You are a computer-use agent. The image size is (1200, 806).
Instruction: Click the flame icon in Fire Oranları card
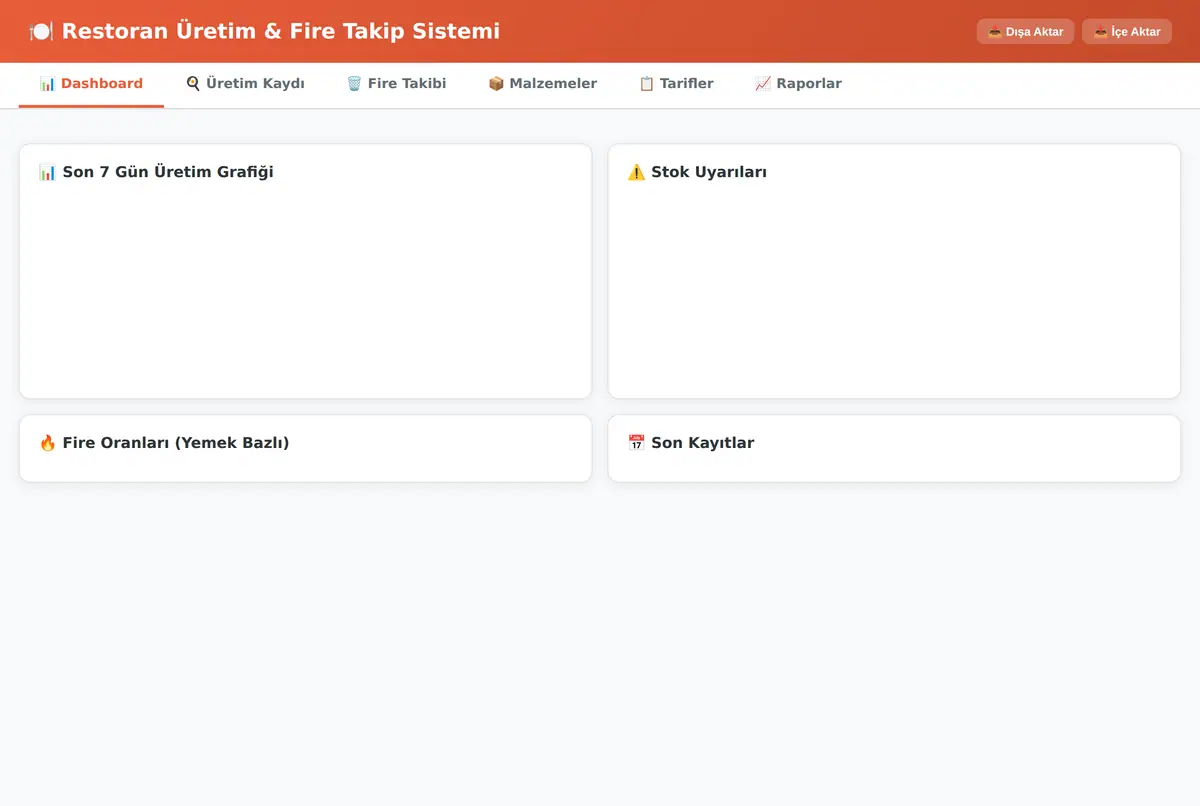click(47, 442)
